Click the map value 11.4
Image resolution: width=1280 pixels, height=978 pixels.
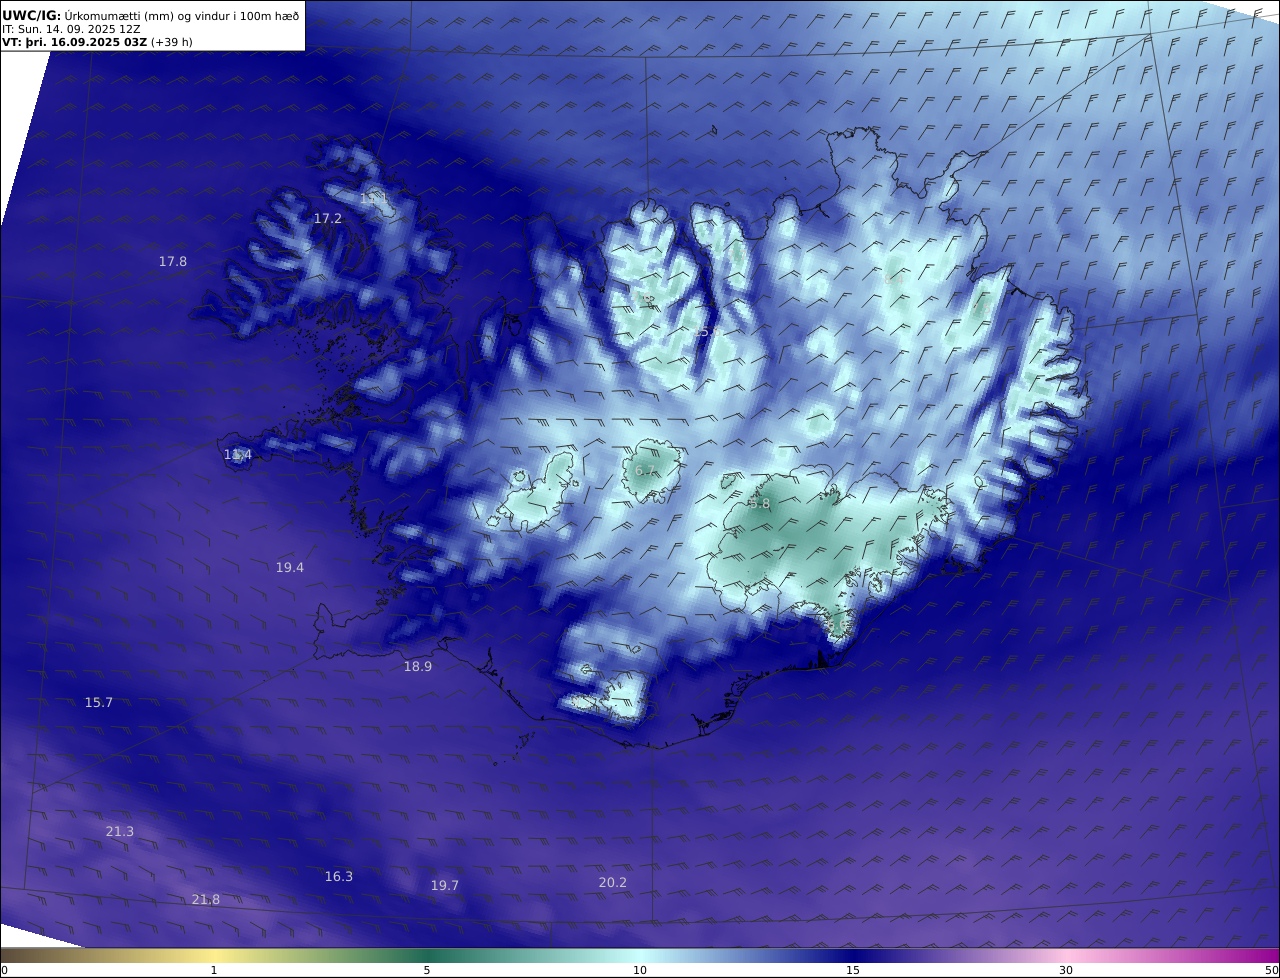238,455
